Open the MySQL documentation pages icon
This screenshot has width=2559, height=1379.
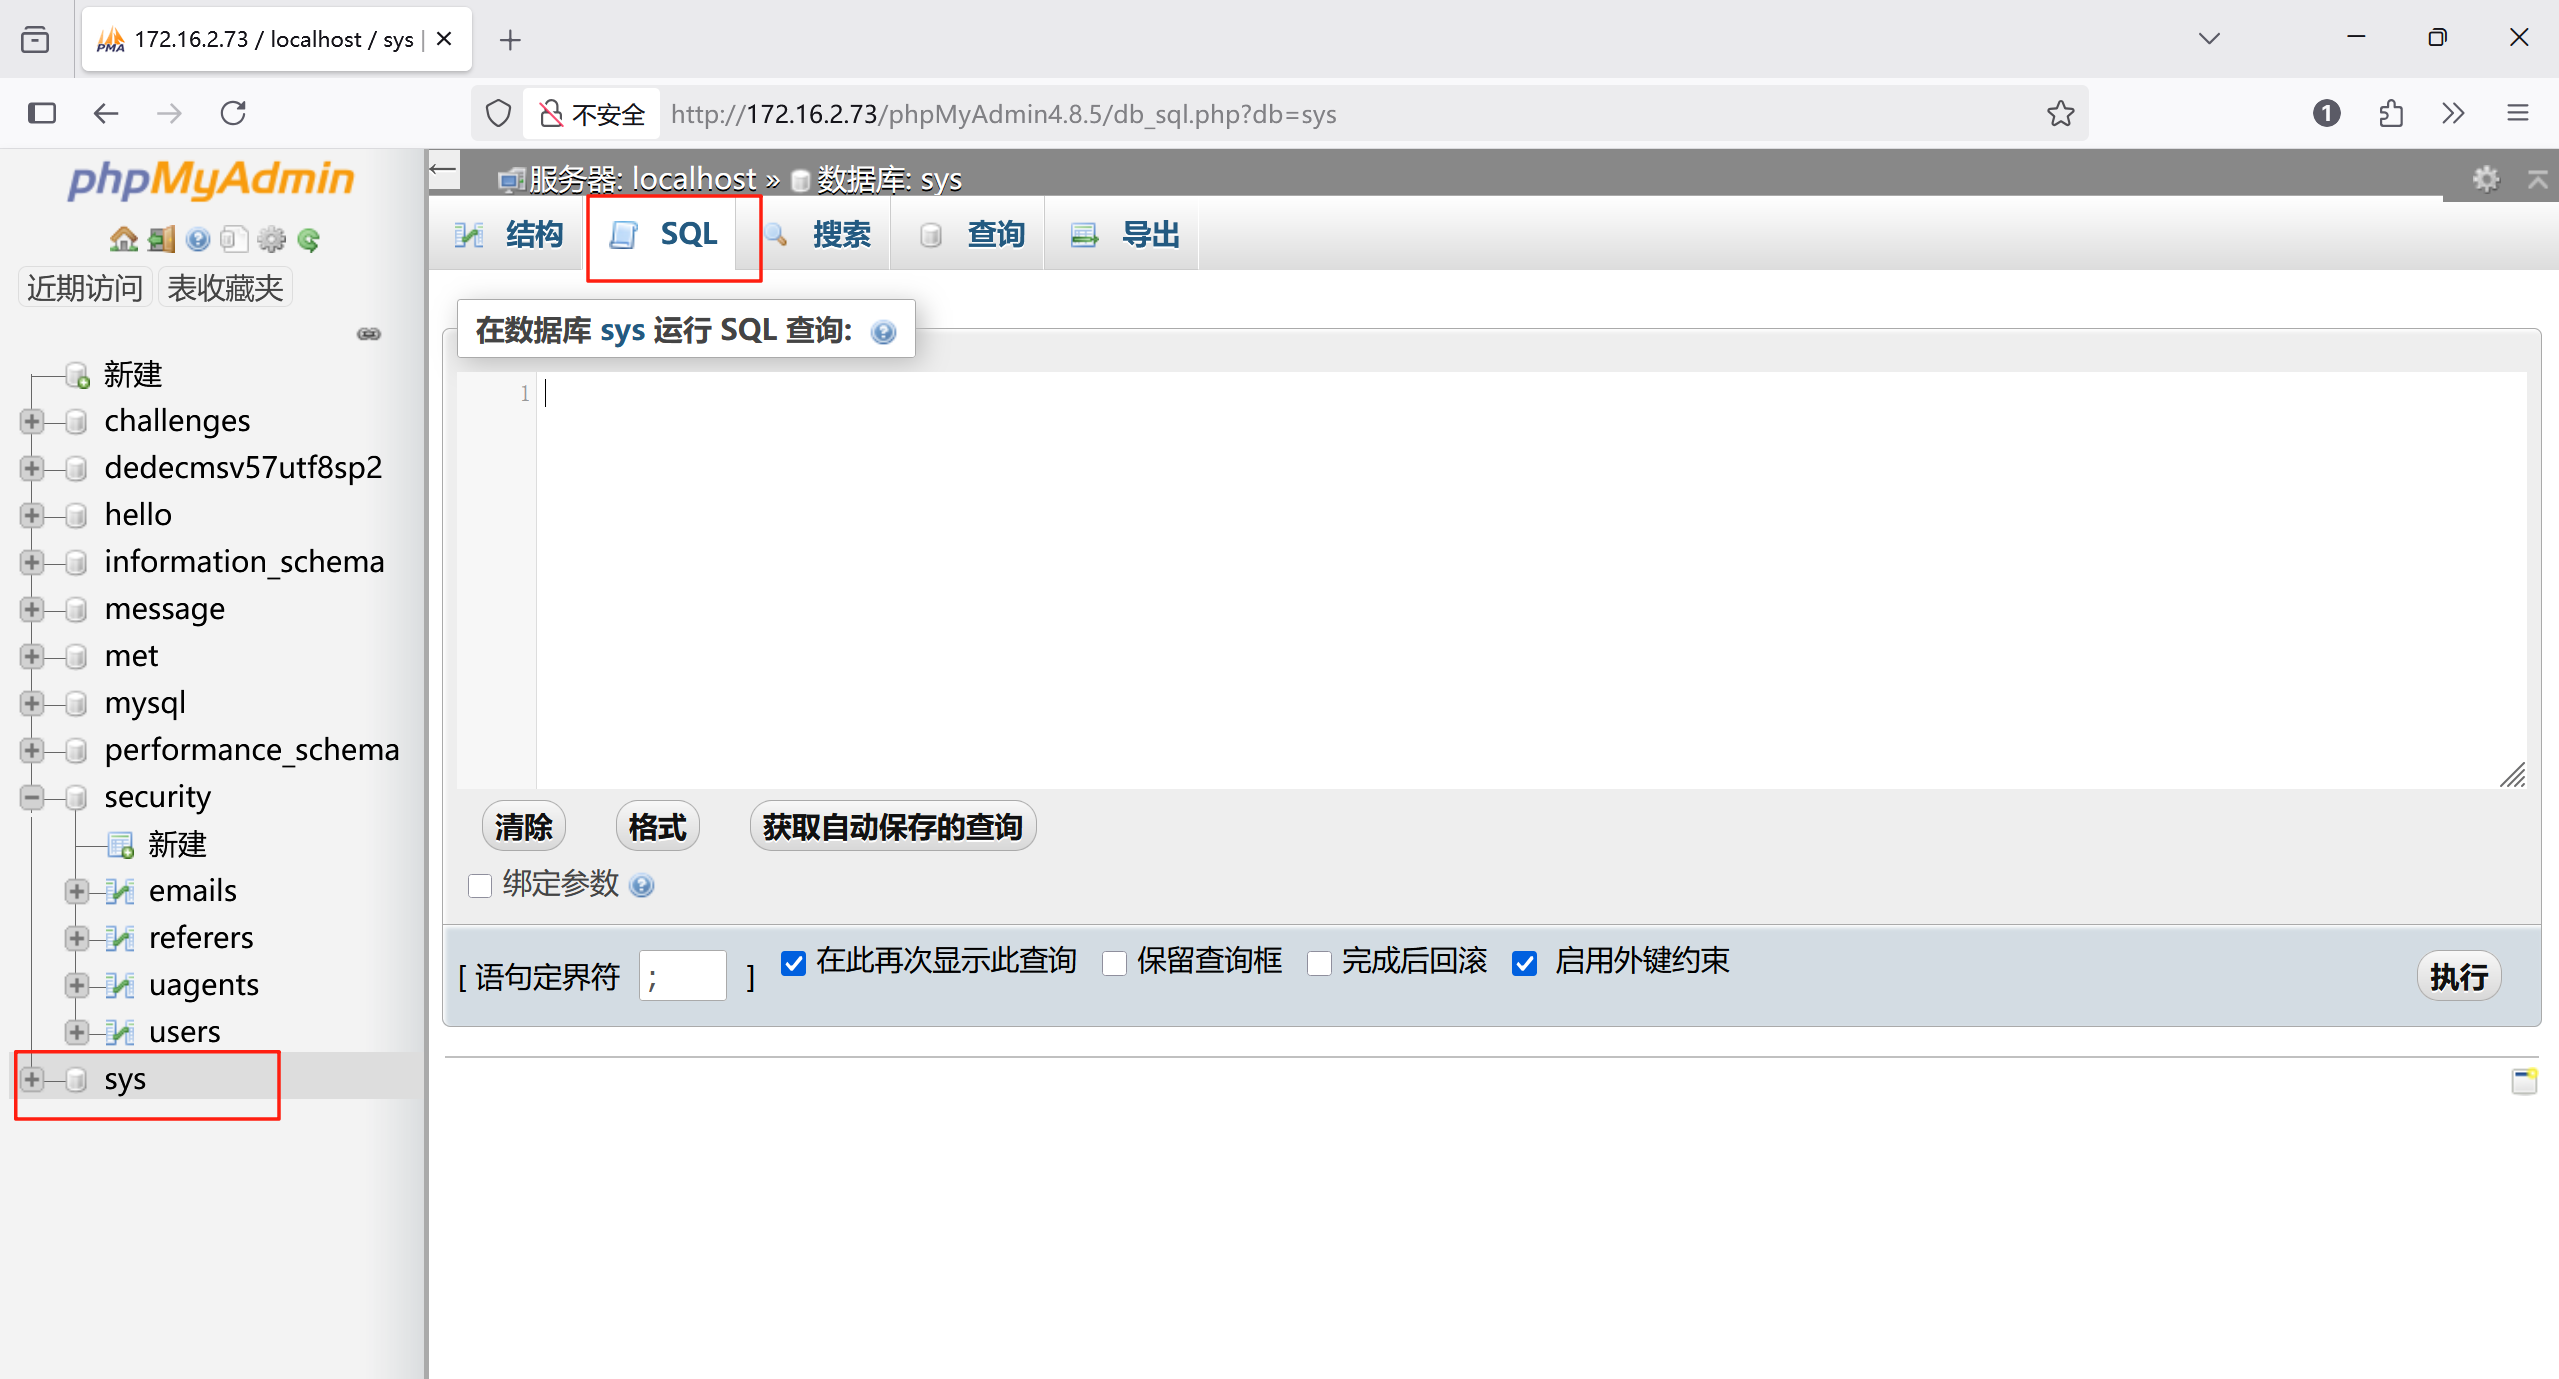tap(234, 239)
